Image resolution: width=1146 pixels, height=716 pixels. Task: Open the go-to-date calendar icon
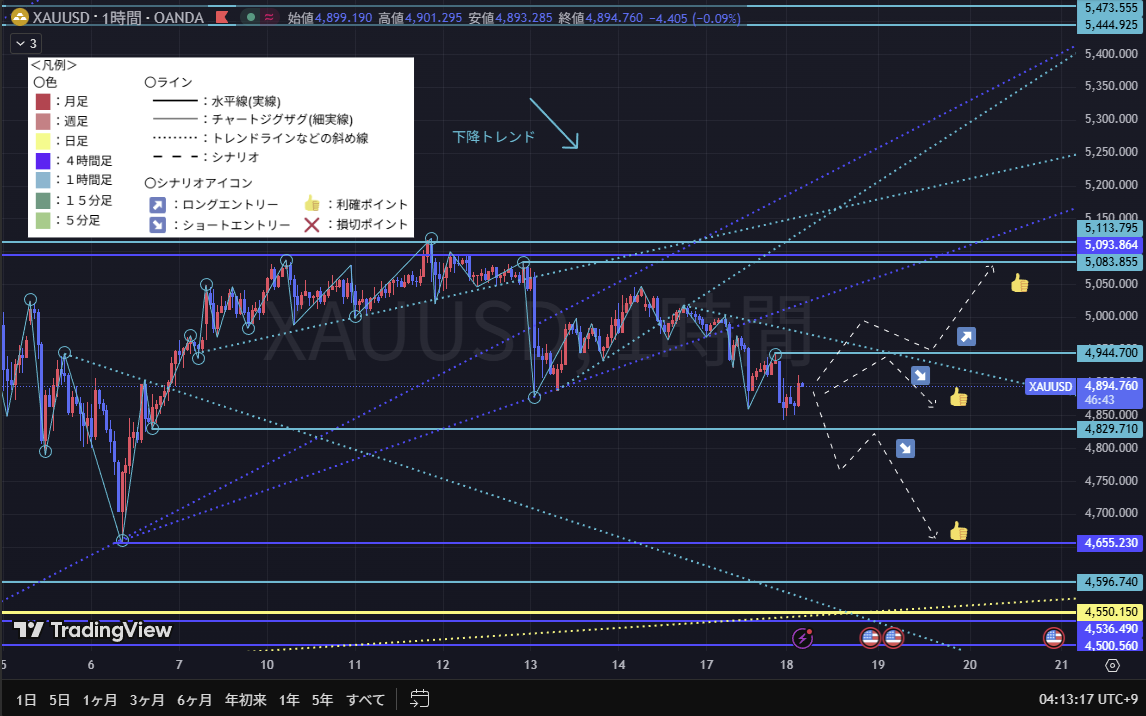420,698
